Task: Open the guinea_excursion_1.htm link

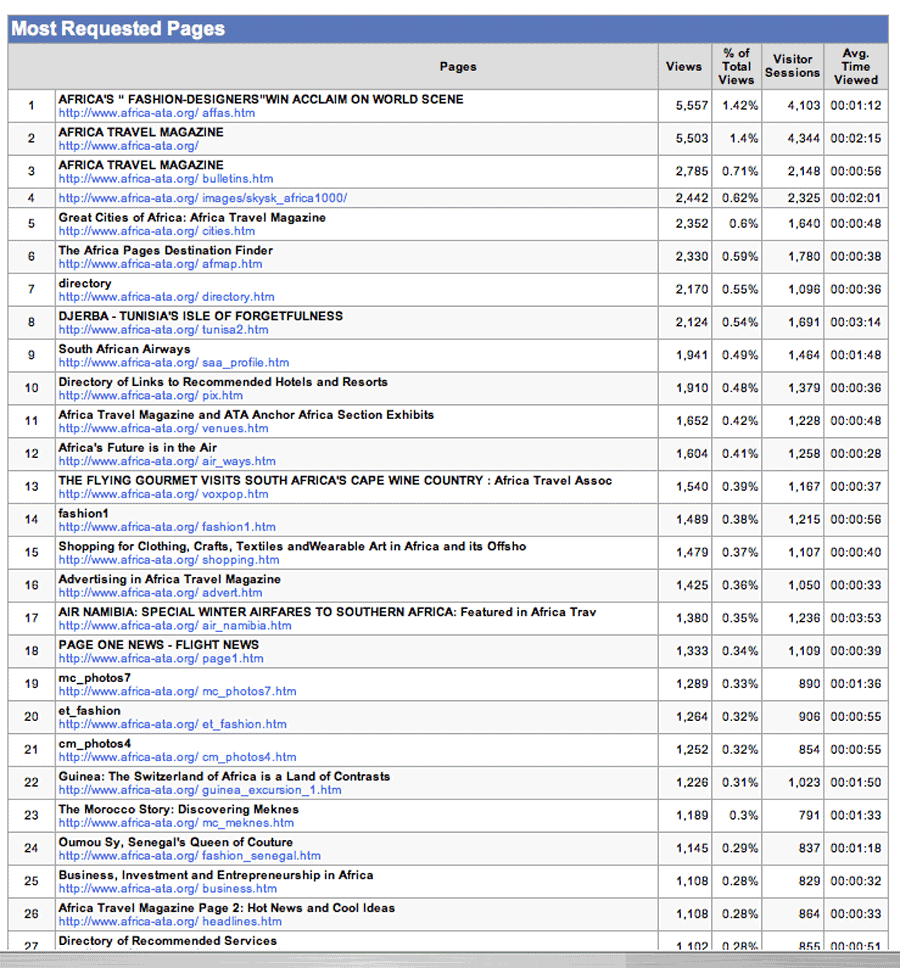Action: 200,790
